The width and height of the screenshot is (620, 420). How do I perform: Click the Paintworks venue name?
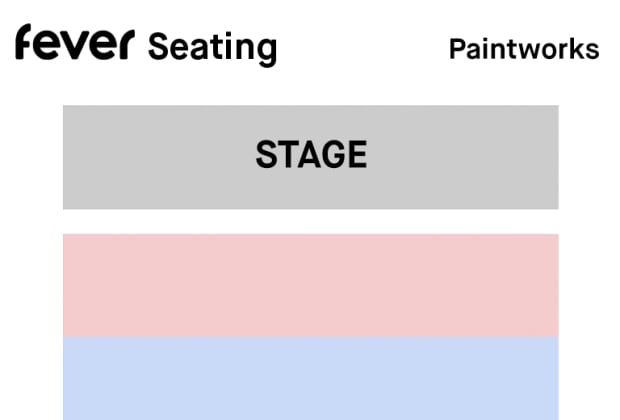tap(524, 50)
